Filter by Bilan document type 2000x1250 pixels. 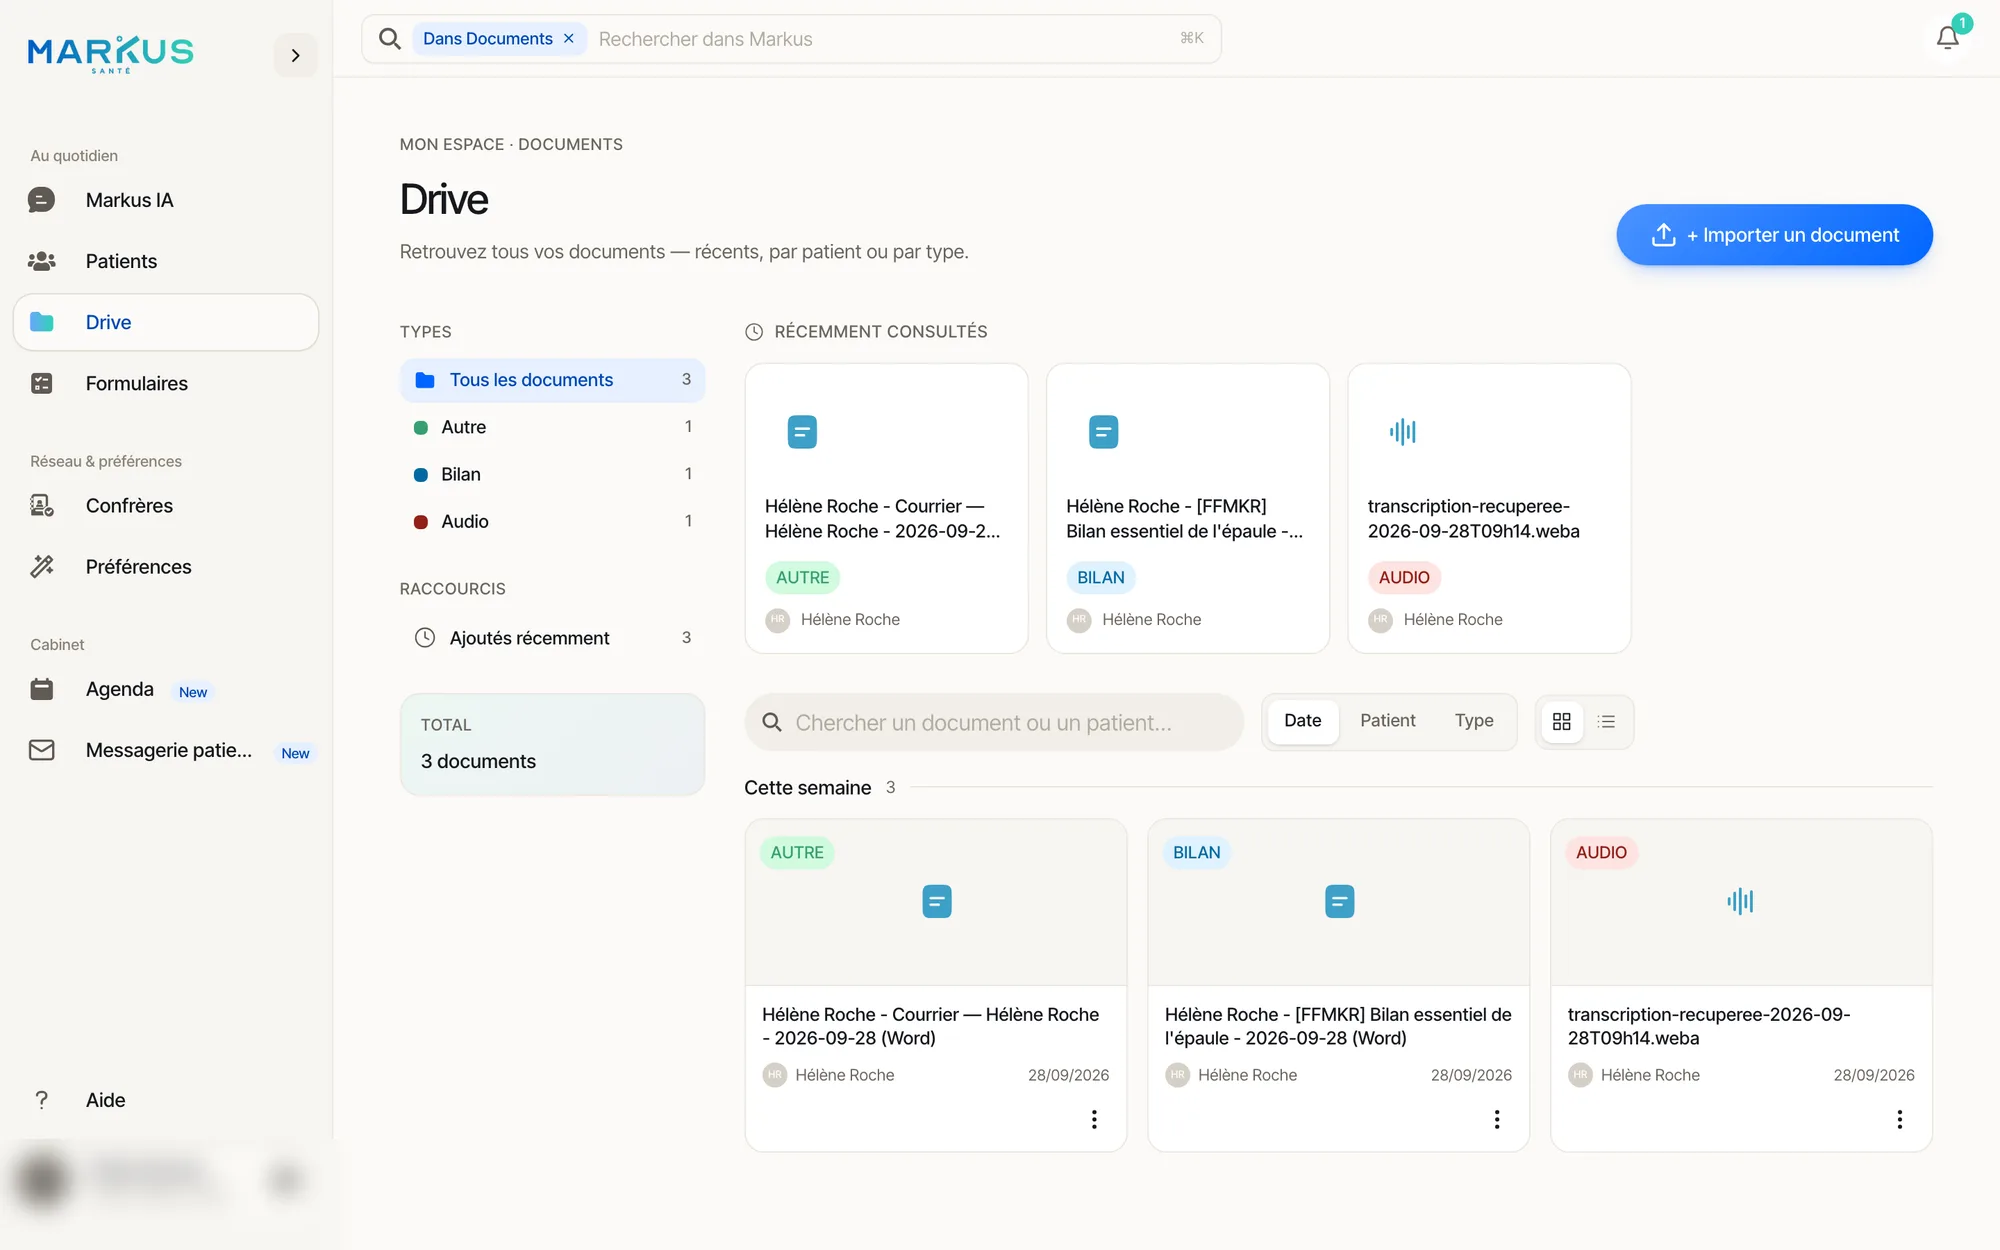[553, 474]
